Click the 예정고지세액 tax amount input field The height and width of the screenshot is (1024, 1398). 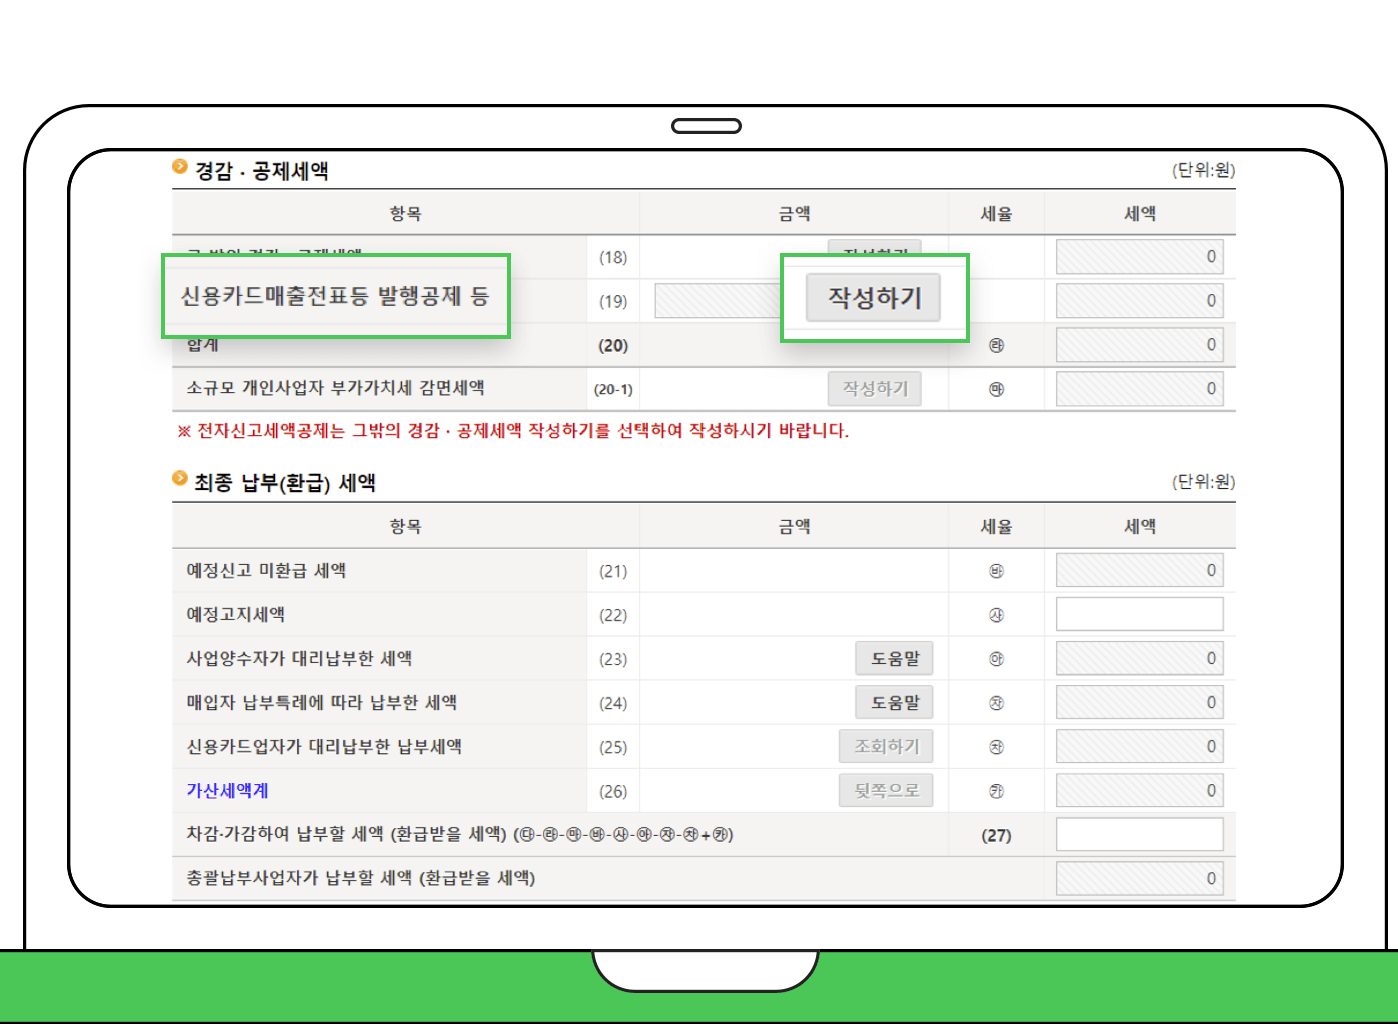1139,613
